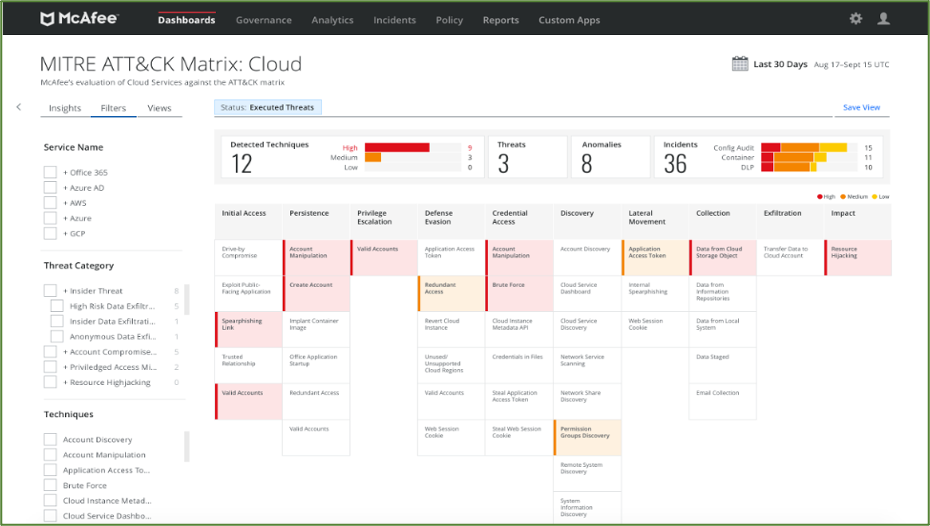The image size is (930, 526).
Task: Open the Governance menu
Action: point(263,20)
